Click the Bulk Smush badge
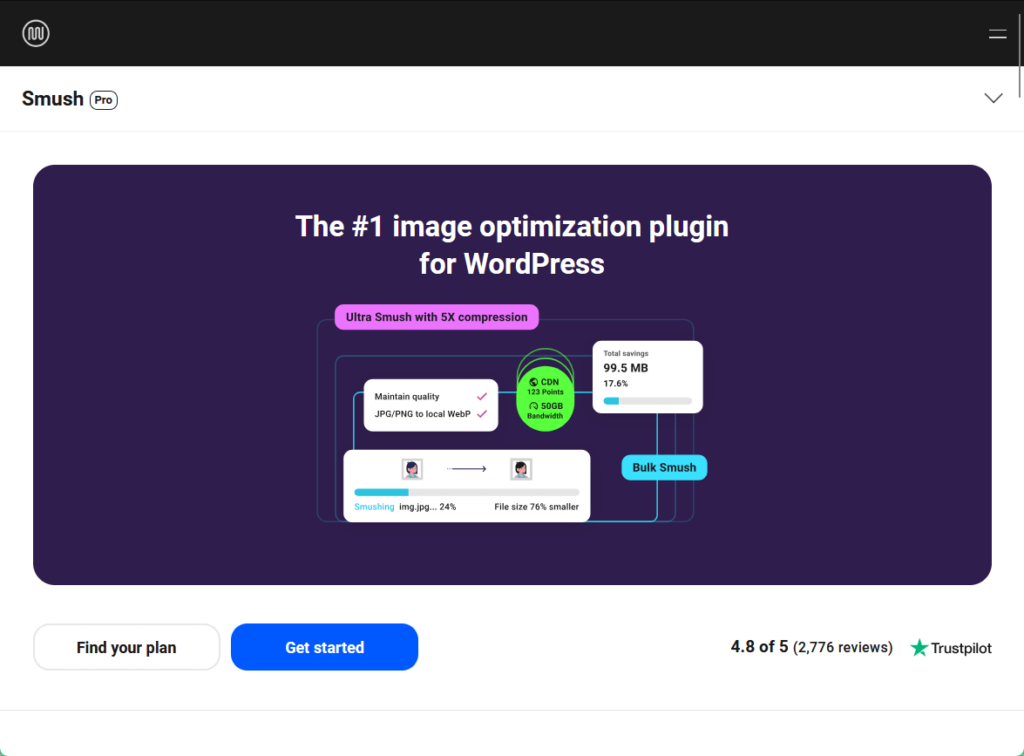1024x756 pixels. pyautogui.click(x=664, y=467)
